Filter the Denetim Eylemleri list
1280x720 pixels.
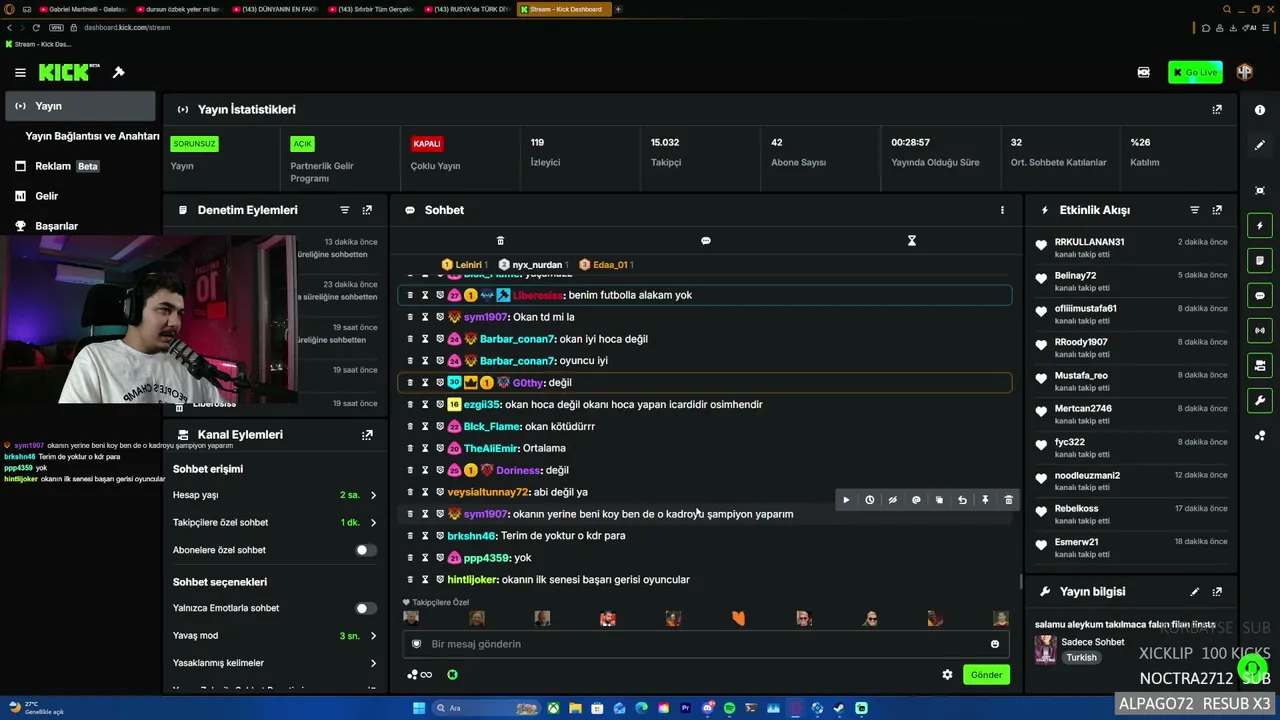(x=345, y=210)
